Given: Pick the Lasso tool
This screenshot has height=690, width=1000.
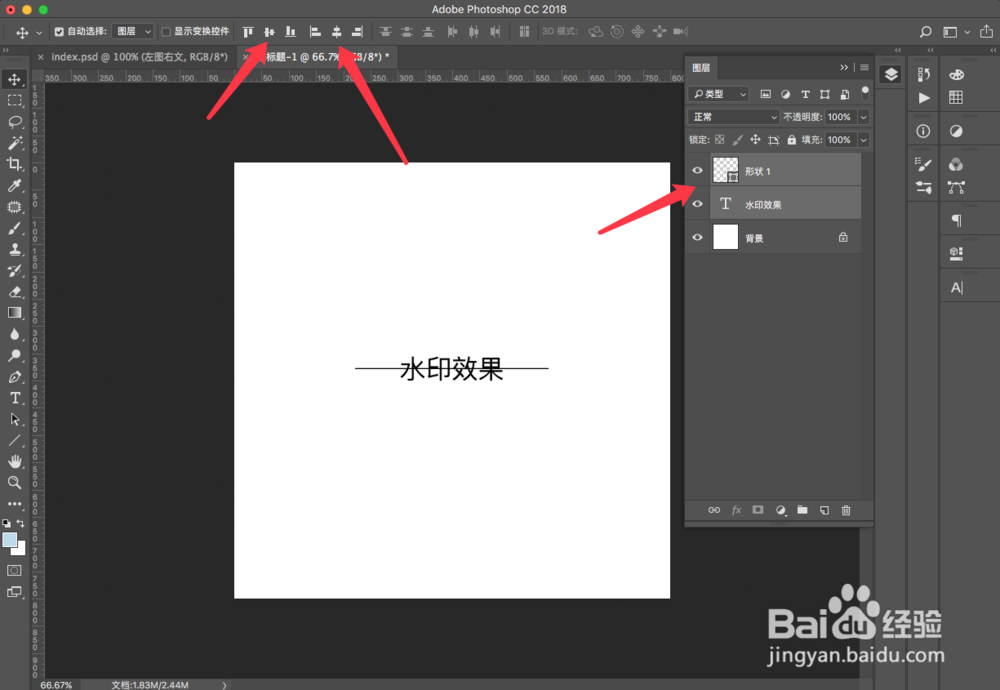Looking at the screenshot, I should (x=14, y=121).
